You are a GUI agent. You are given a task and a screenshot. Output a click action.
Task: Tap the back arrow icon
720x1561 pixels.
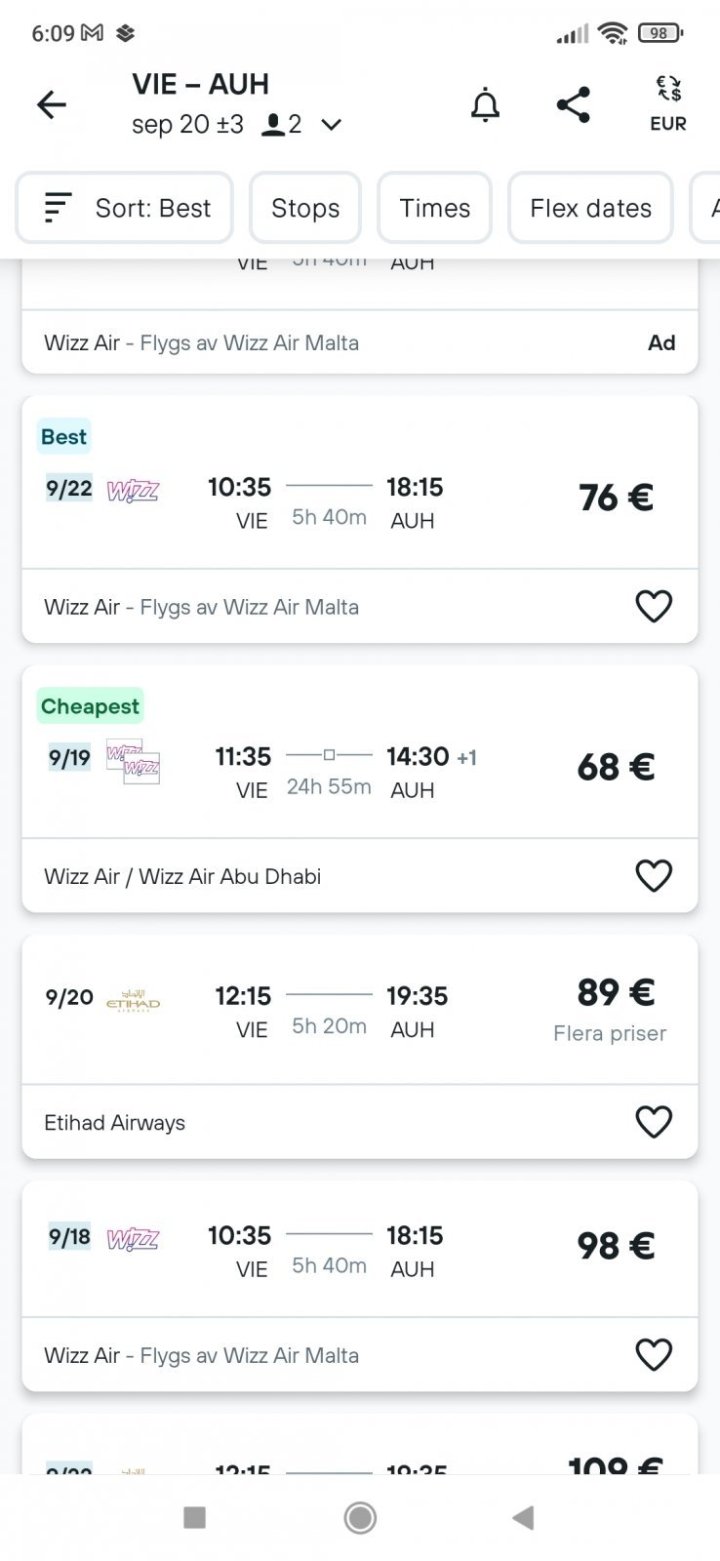[x=51, y=105]
